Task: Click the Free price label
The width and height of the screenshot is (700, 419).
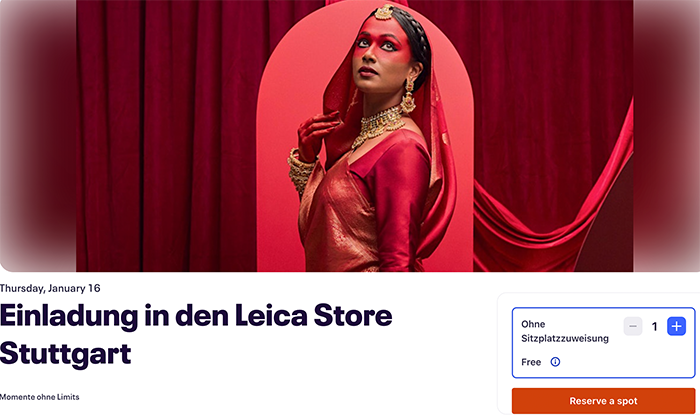Action: click(x=531, y=362)
